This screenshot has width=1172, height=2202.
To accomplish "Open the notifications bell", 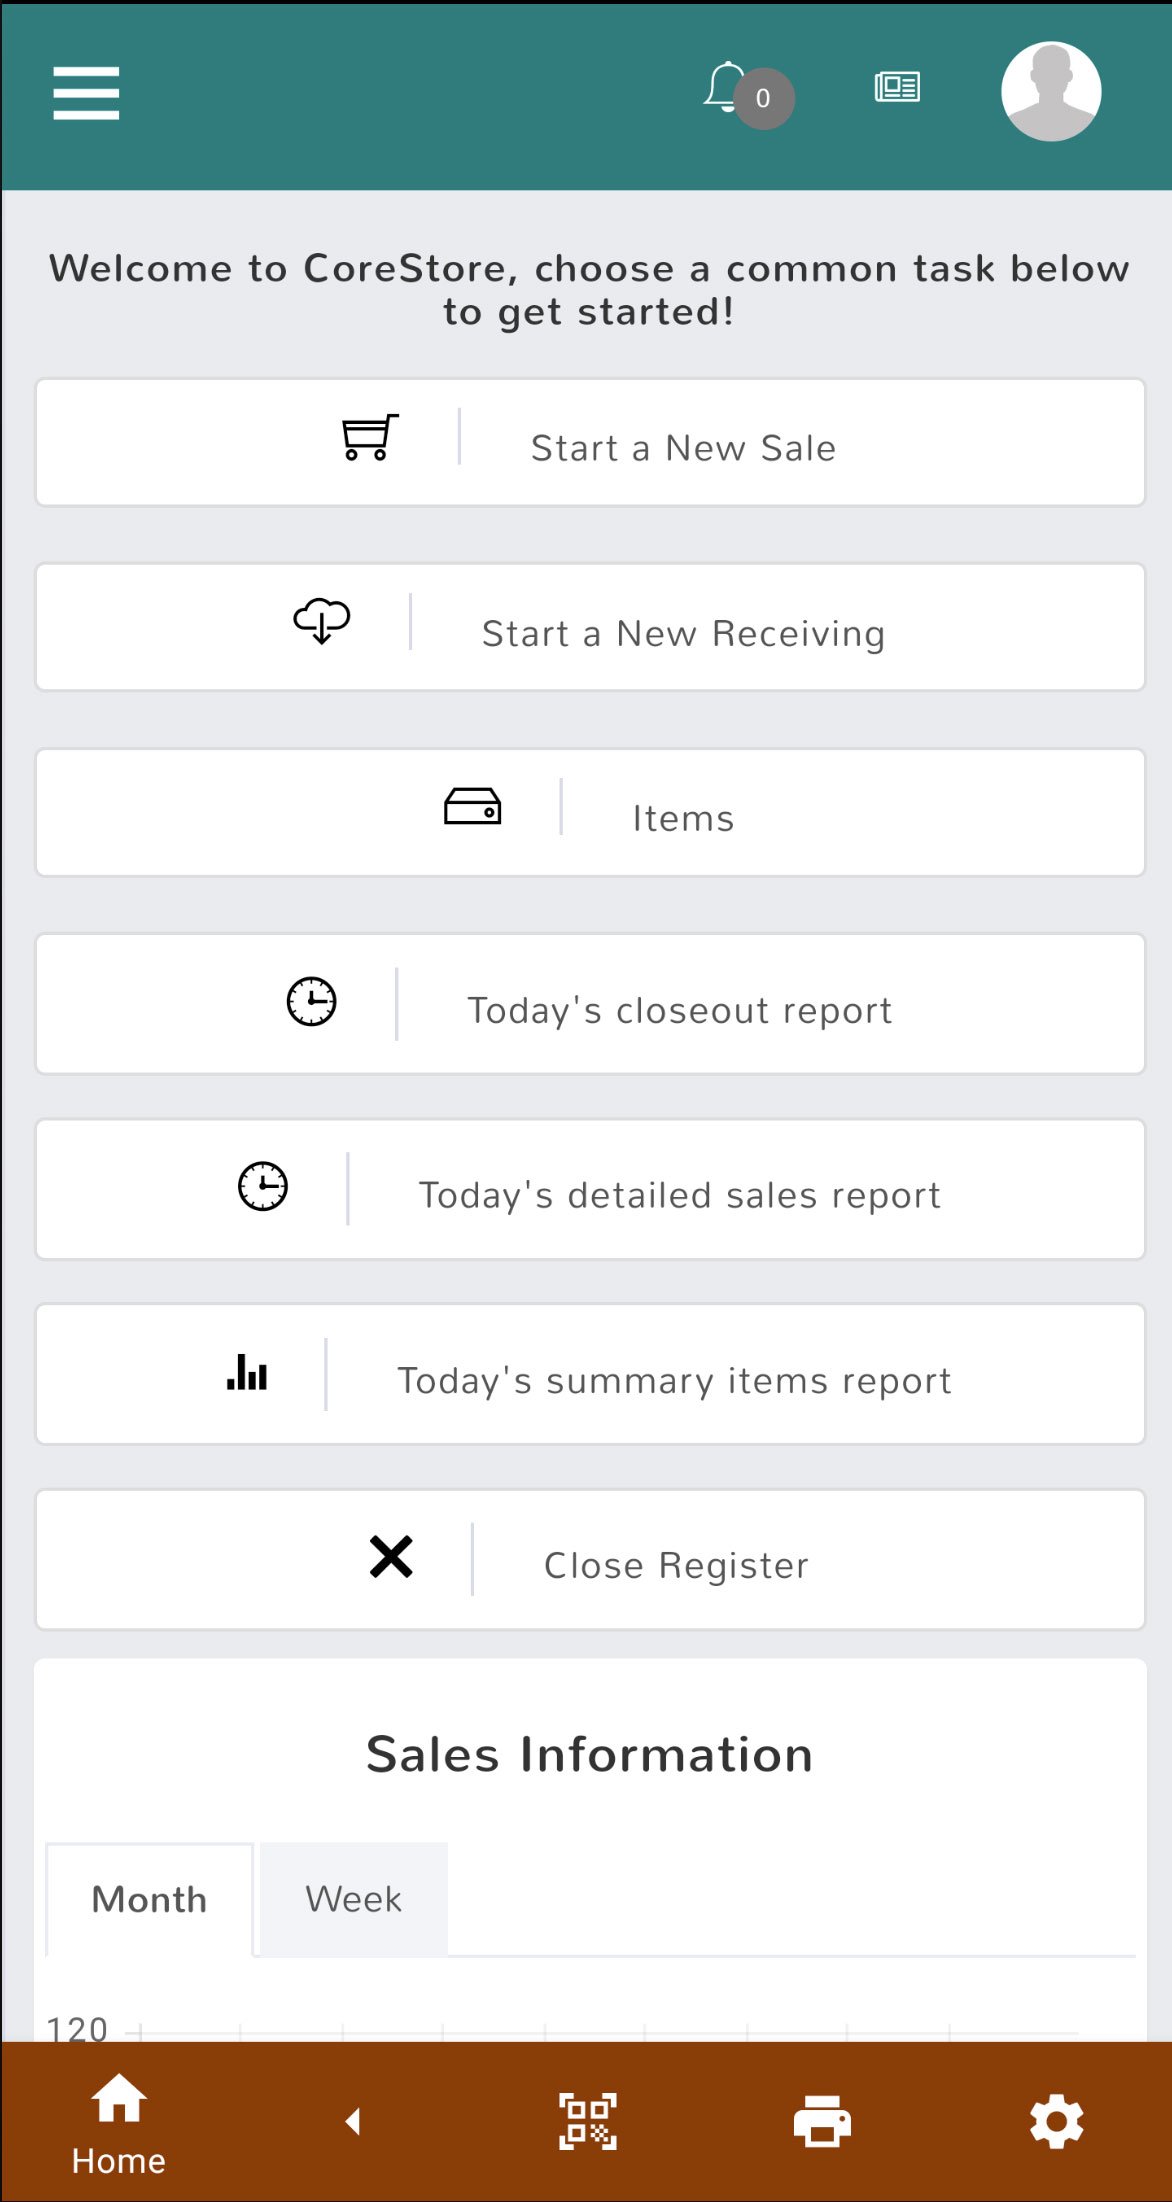I will coord(727,87).
